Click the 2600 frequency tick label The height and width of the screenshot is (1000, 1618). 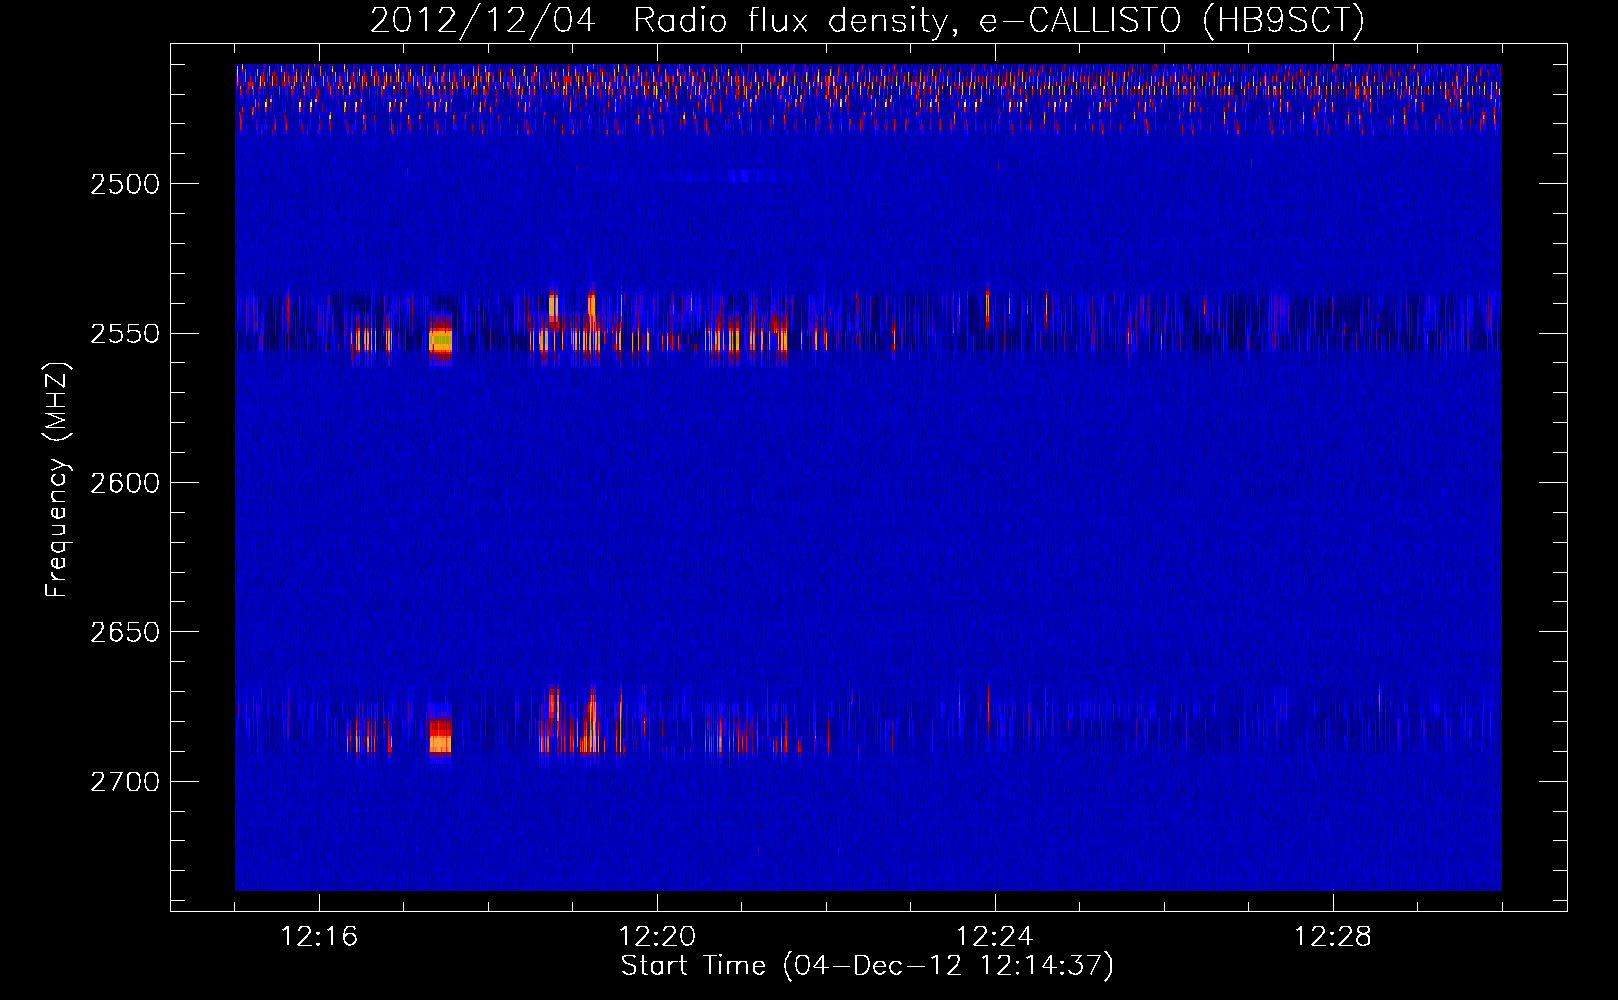click(x=125, y=483)
